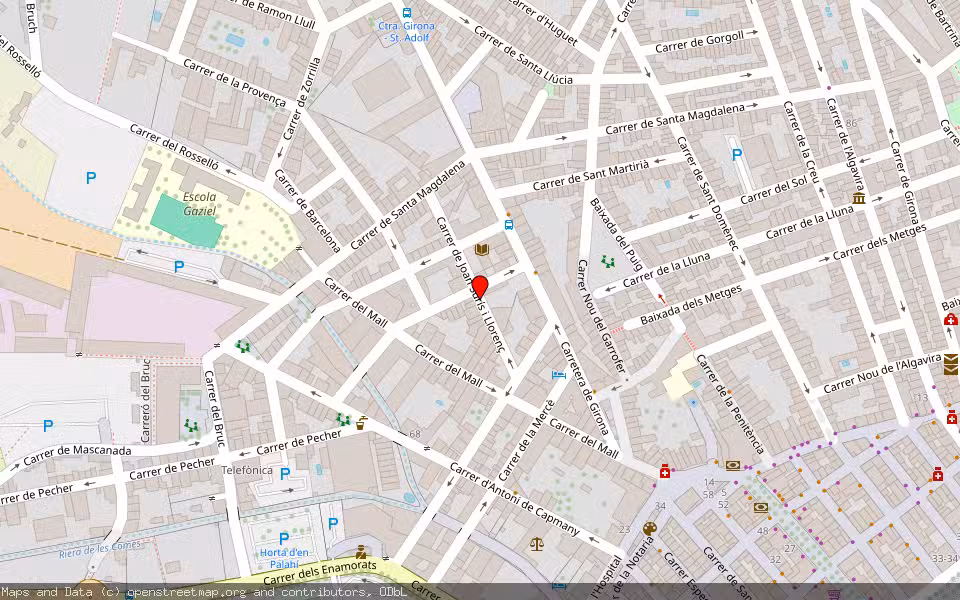The height and width of the screenshot is (600, 960).
Task: Click the Carrer de Zorrilla label
Action: pos(302,98)
